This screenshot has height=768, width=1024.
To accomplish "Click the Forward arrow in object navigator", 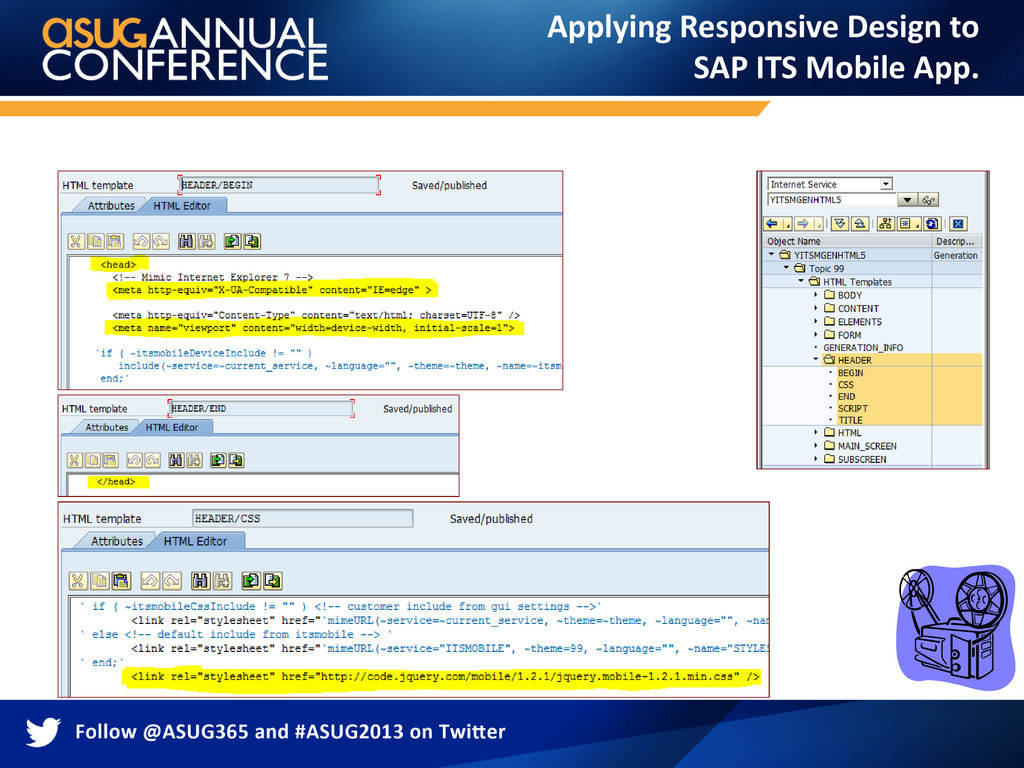I will tap(803, 224).
